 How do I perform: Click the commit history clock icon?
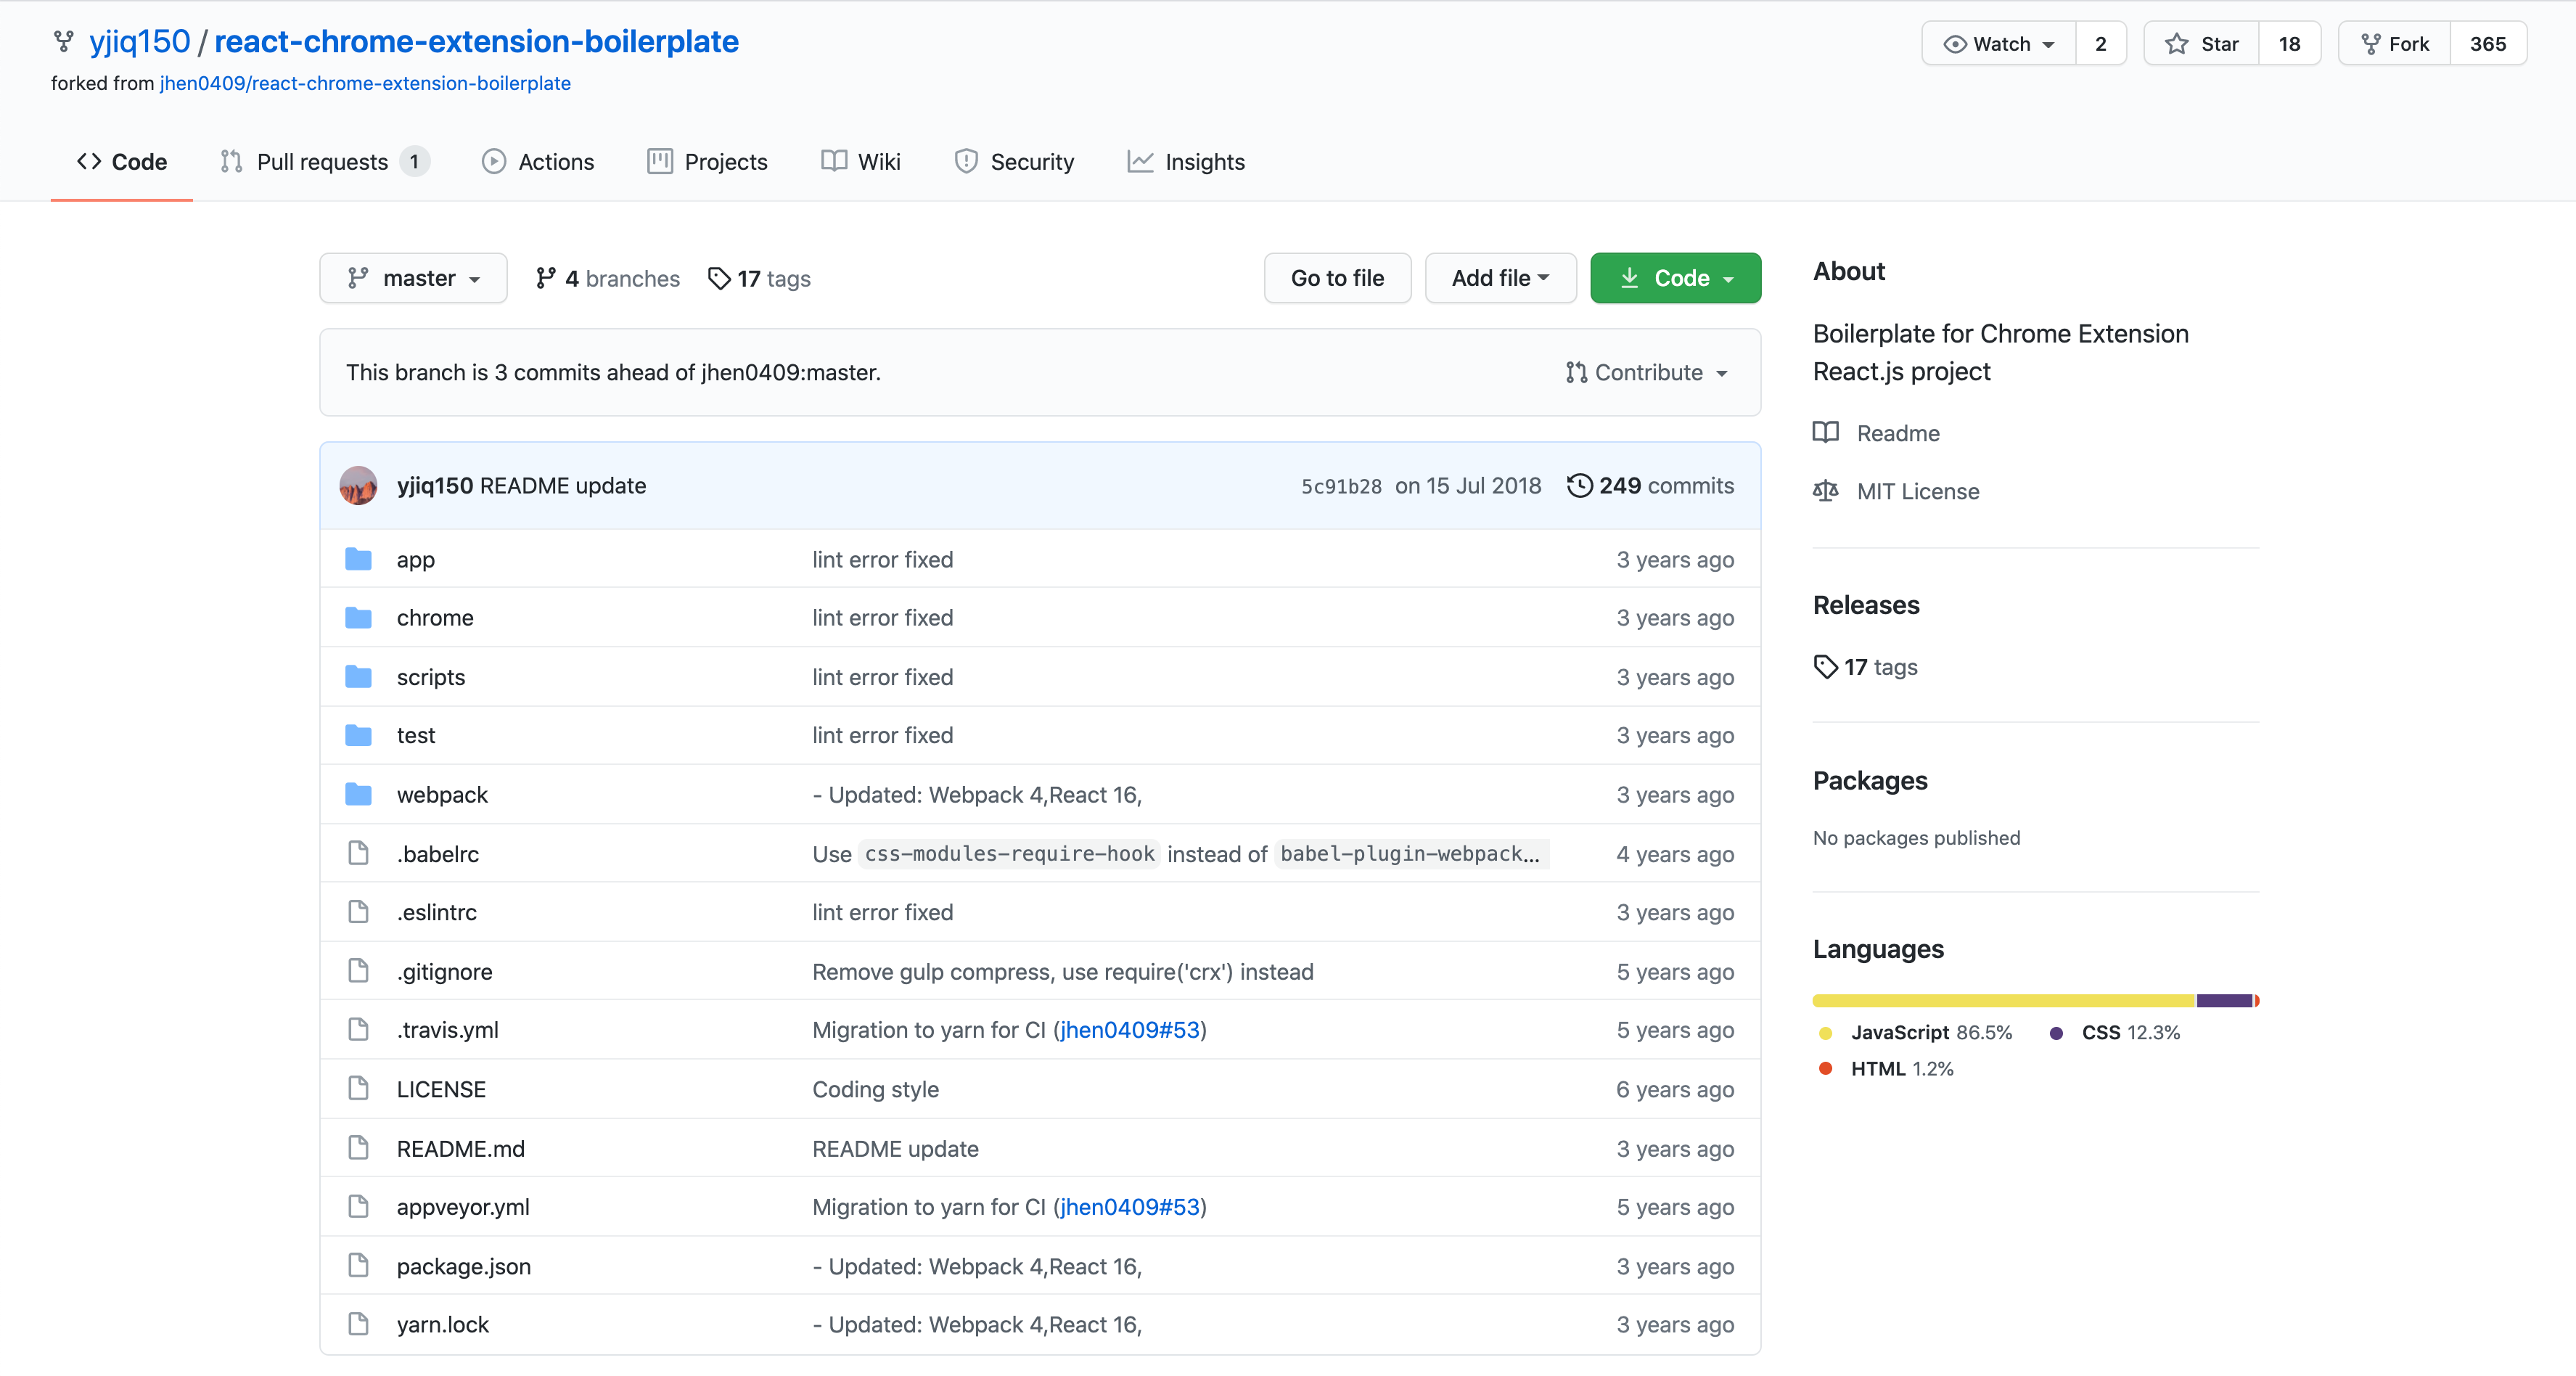[x=1579, y=485]
